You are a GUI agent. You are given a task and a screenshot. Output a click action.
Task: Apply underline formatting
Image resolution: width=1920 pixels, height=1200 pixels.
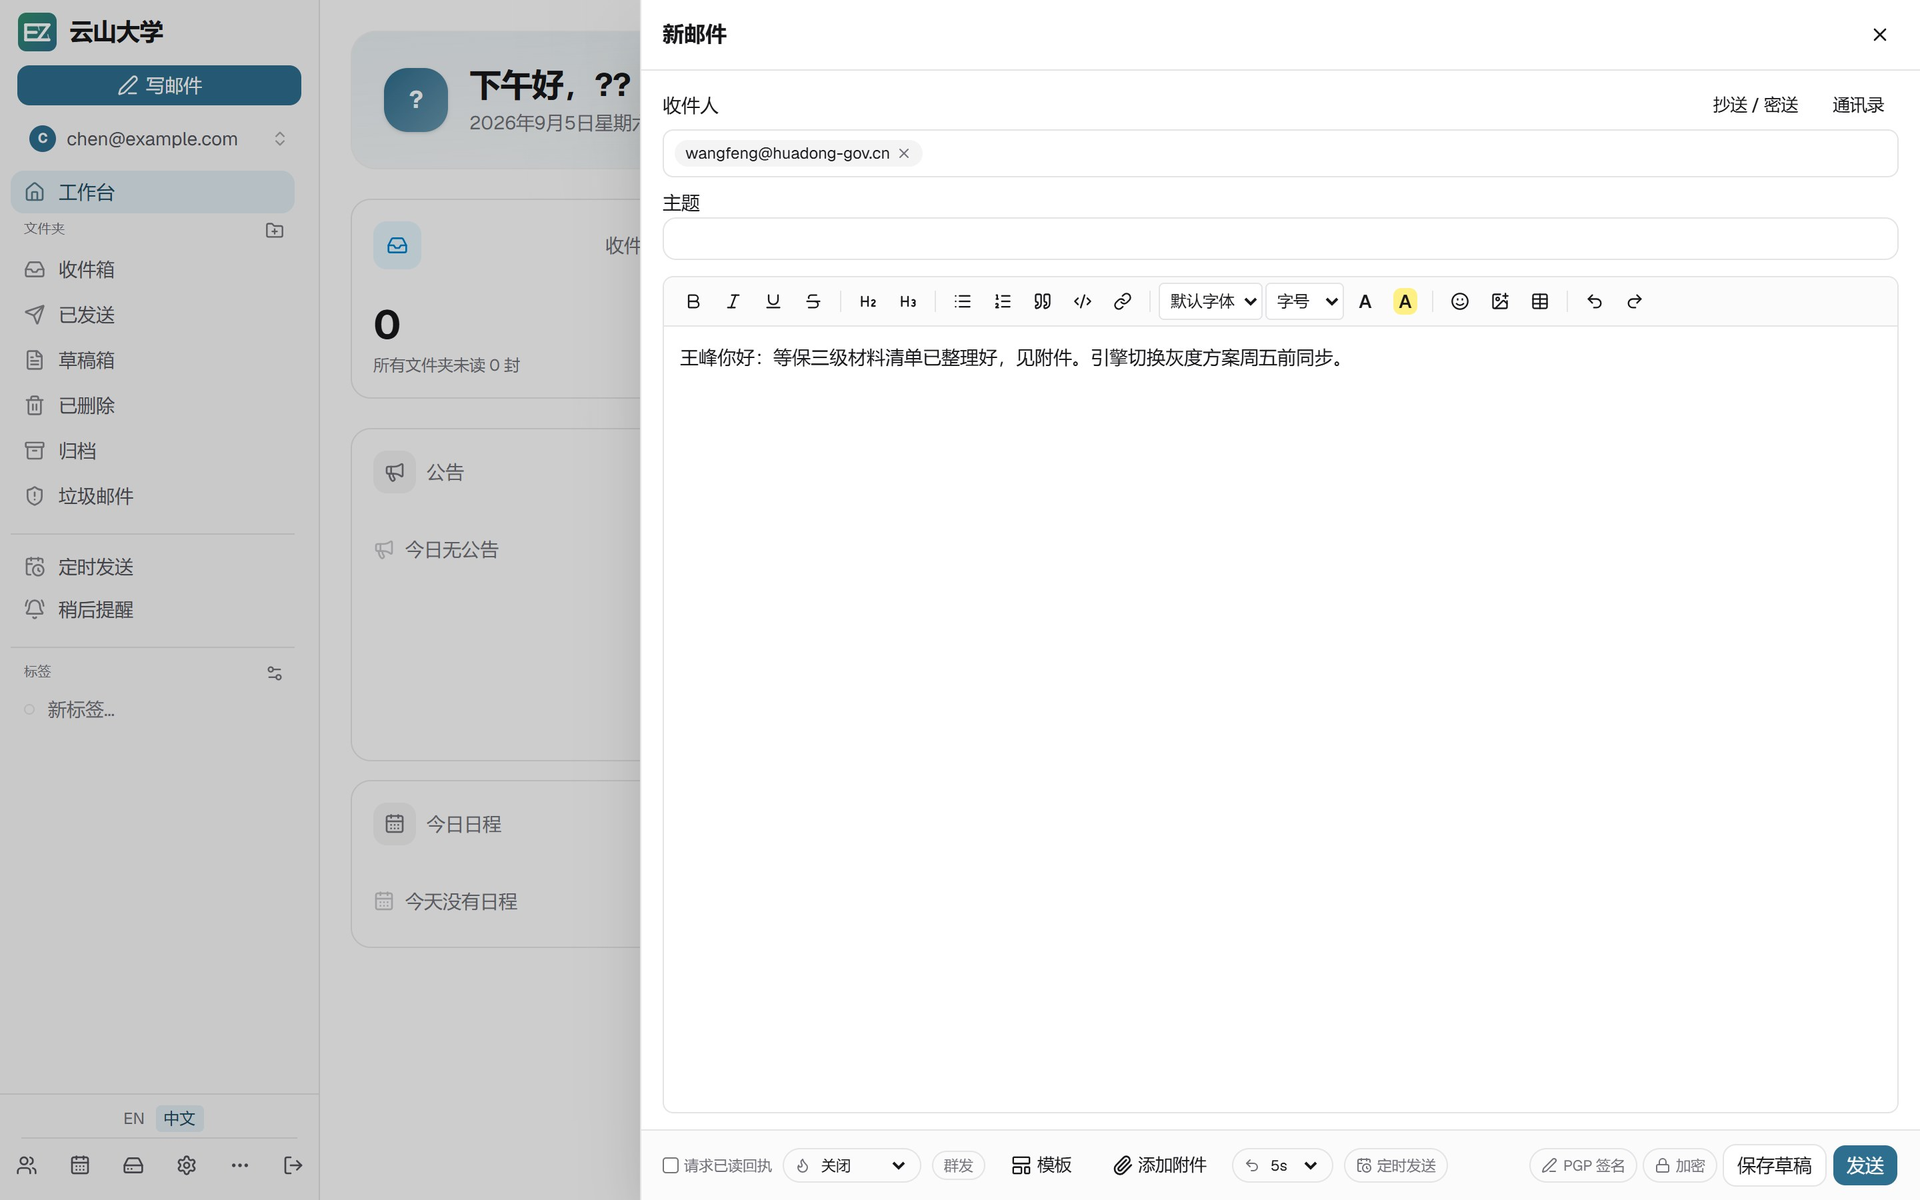click(773, 301)
